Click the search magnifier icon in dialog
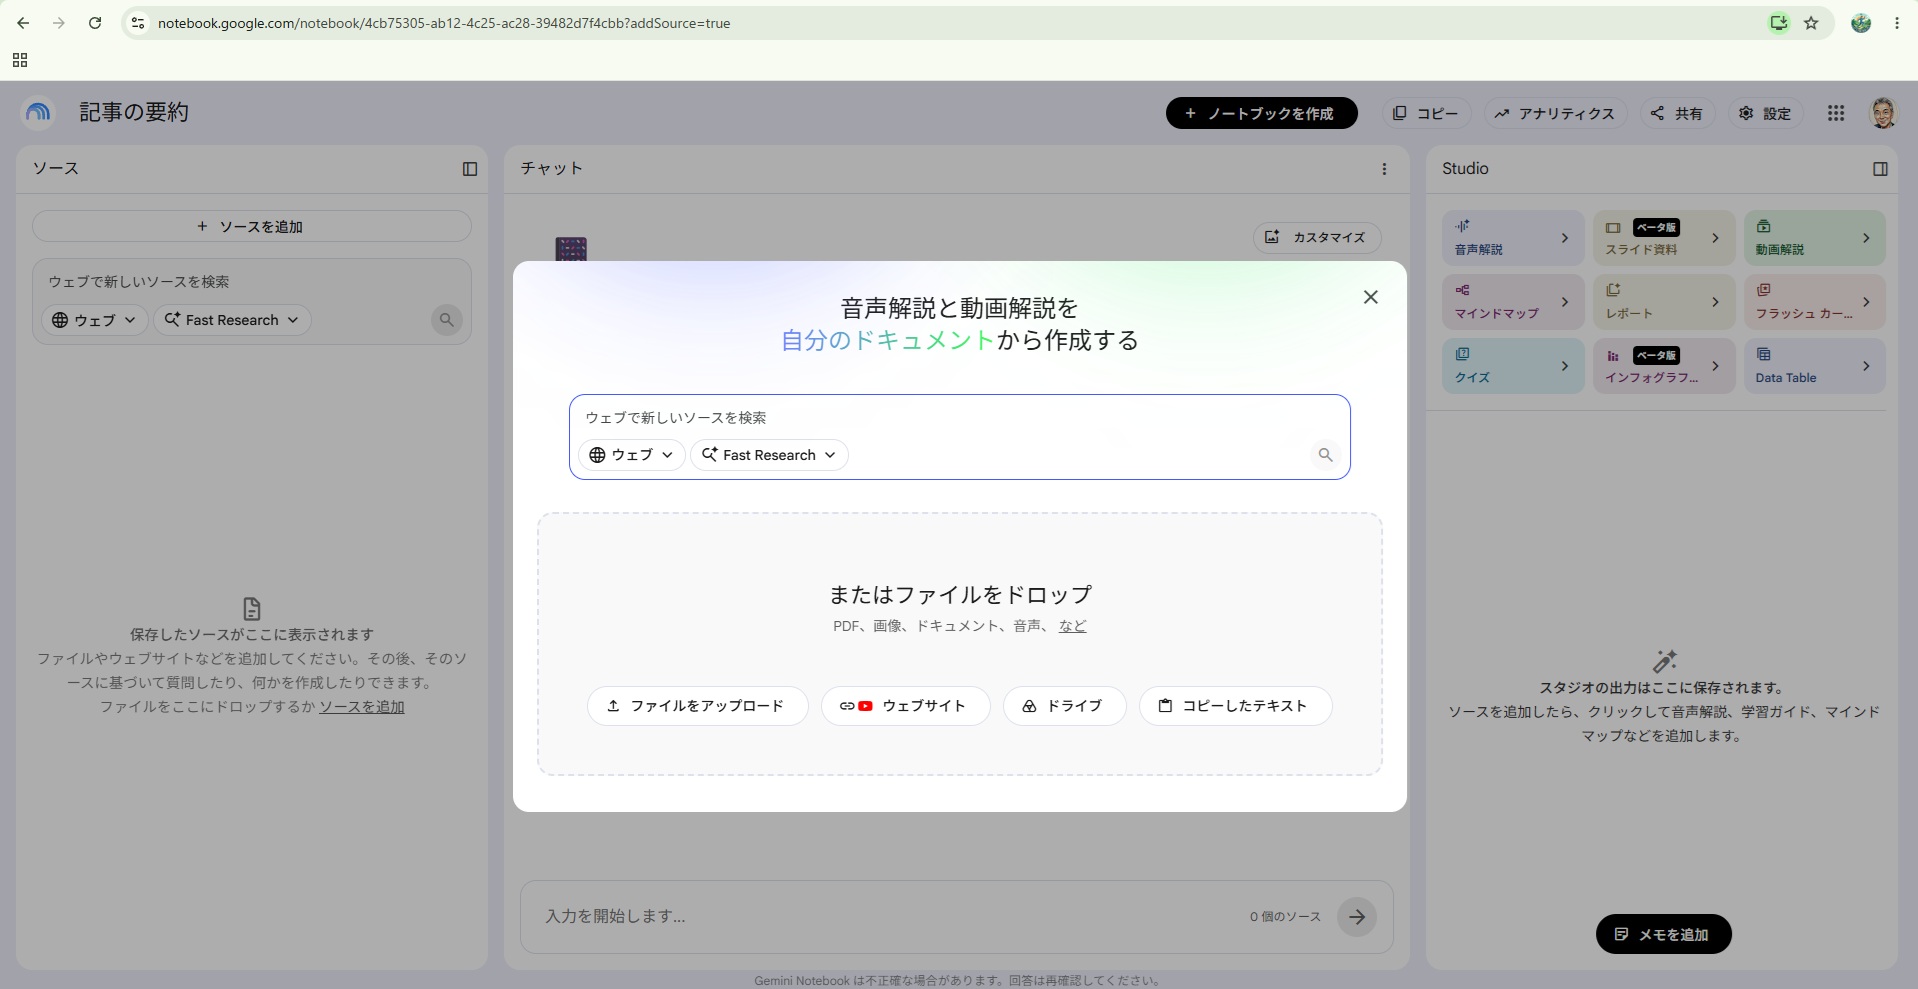 [x=1325, y=455]
